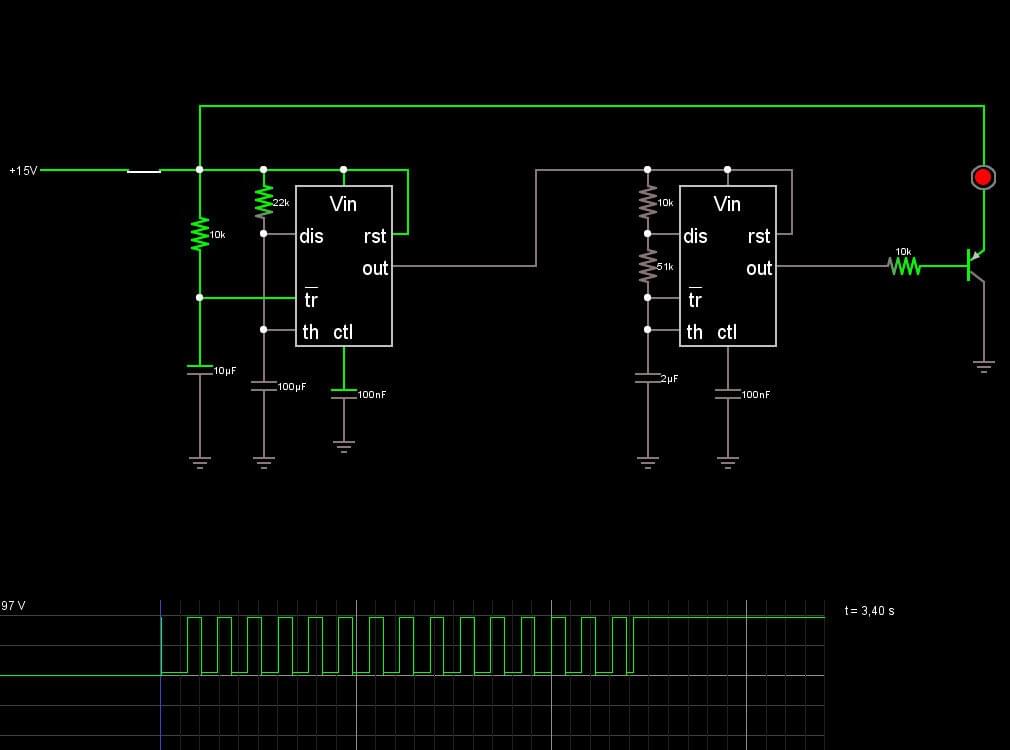Toggle the switch next to the +15V source
The width and height of the screenshot is (1010, 750).
coord(144,171)
